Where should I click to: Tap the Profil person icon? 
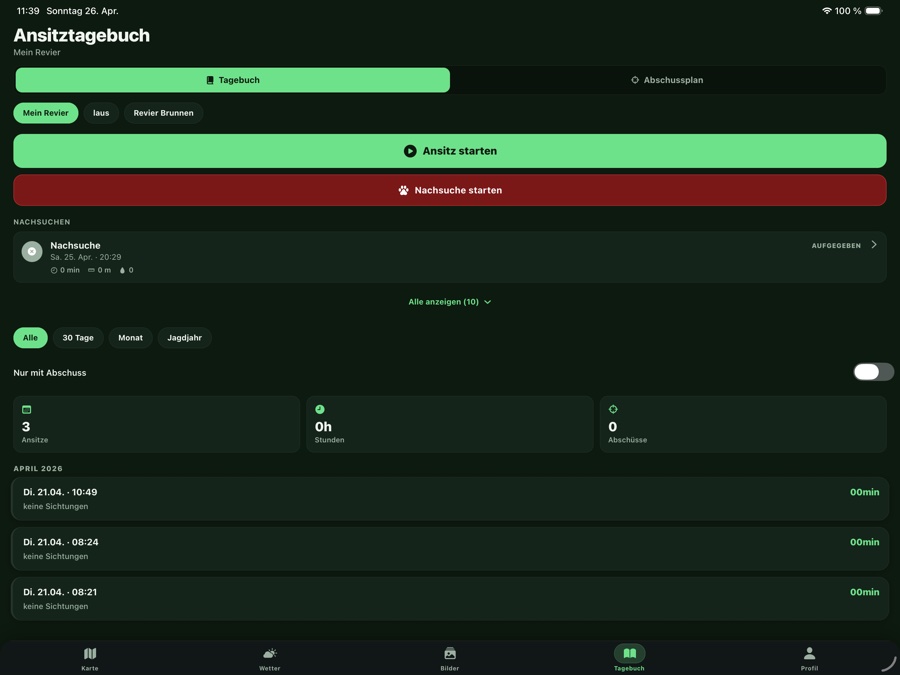(x=809, y=653)
